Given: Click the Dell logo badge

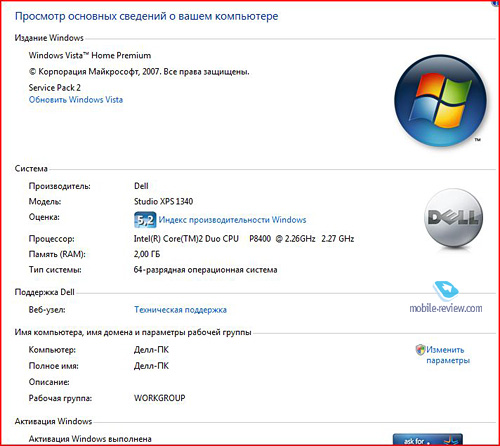Looking at the screenshot, I should 453,218.
